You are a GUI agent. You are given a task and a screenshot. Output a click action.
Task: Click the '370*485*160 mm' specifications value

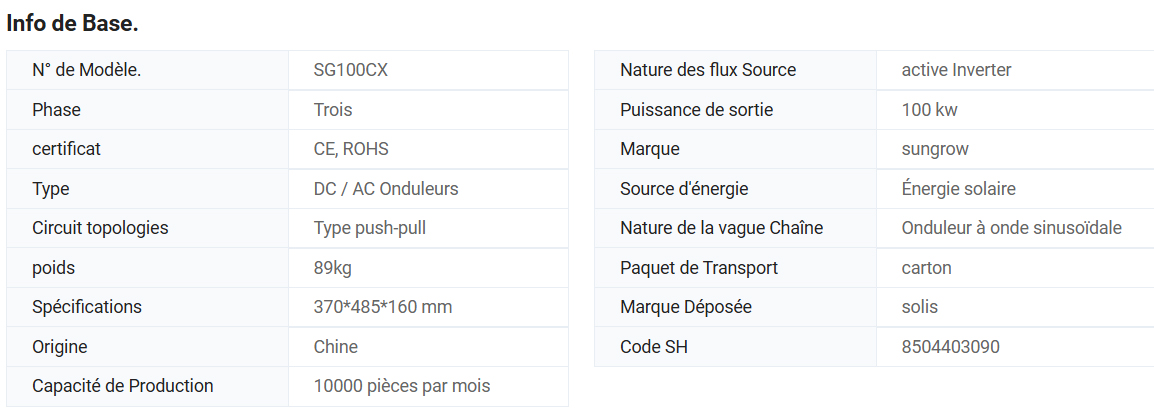[x=383, y=307]
